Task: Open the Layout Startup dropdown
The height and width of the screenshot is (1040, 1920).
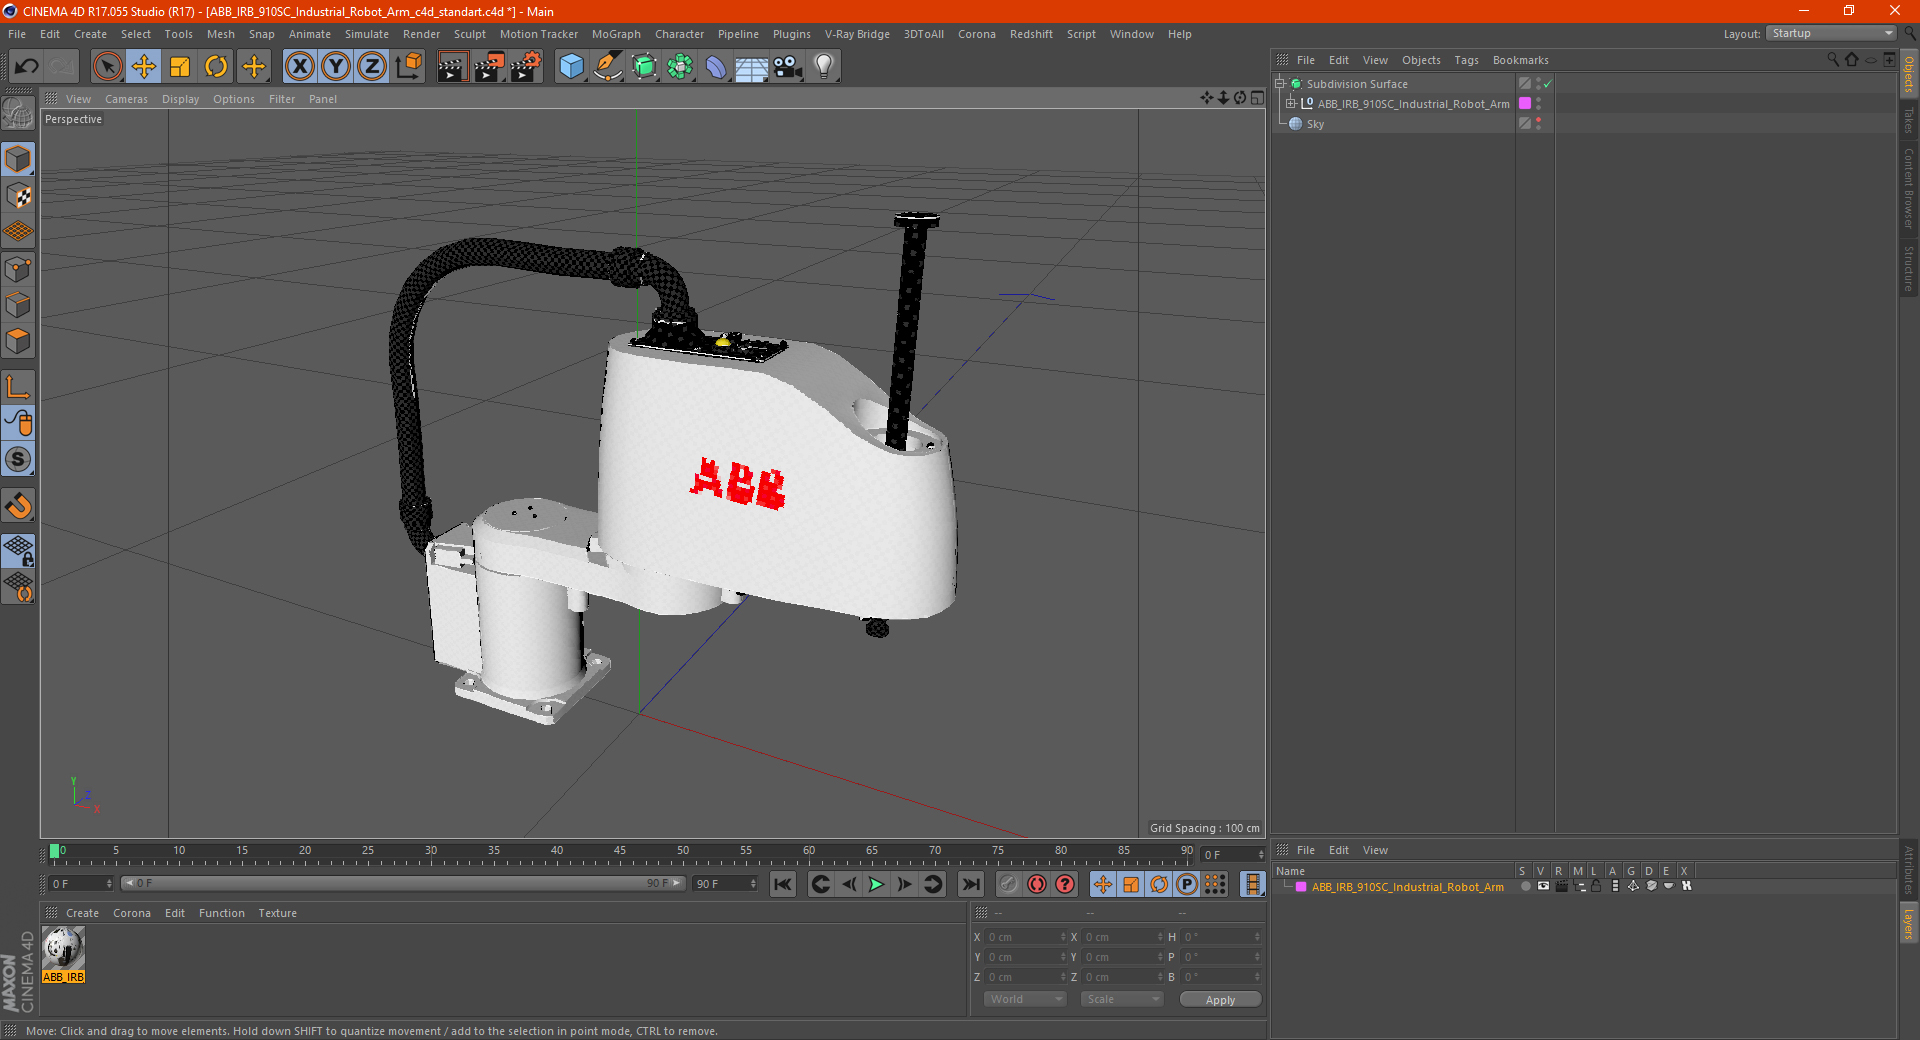Action: 1832,33
